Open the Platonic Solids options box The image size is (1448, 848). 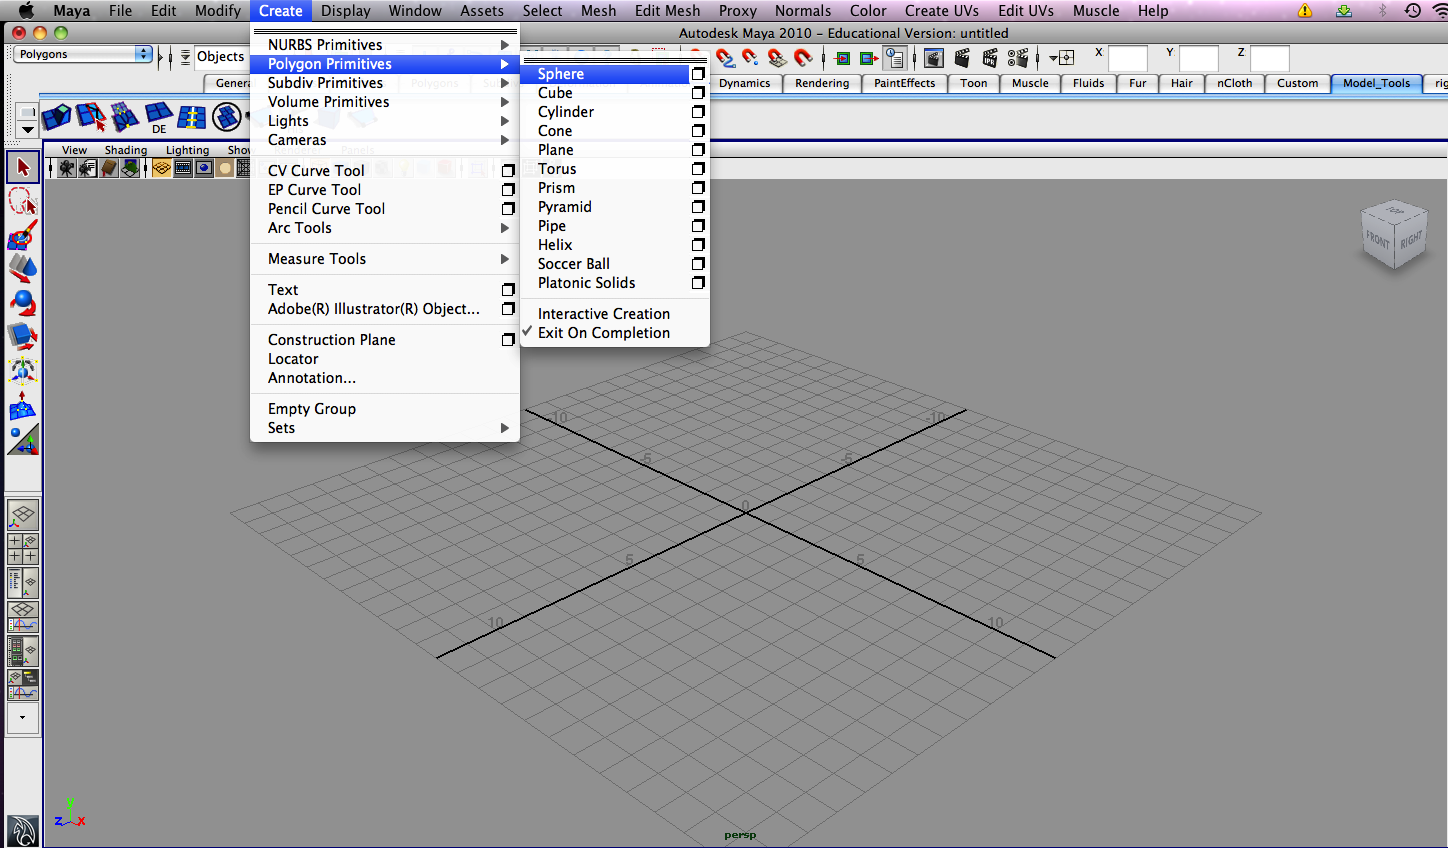point(697,283)
